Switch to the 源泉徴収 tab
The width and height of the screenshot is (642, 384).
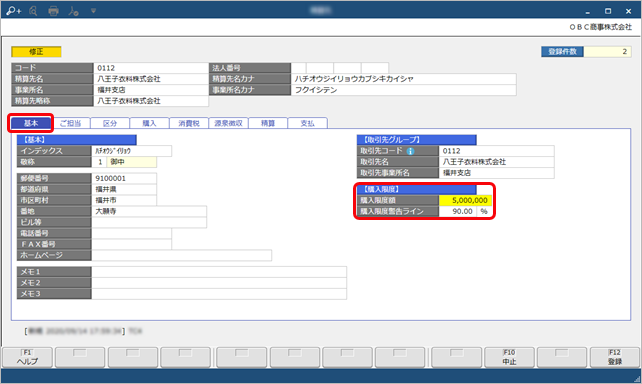(228, 123)
